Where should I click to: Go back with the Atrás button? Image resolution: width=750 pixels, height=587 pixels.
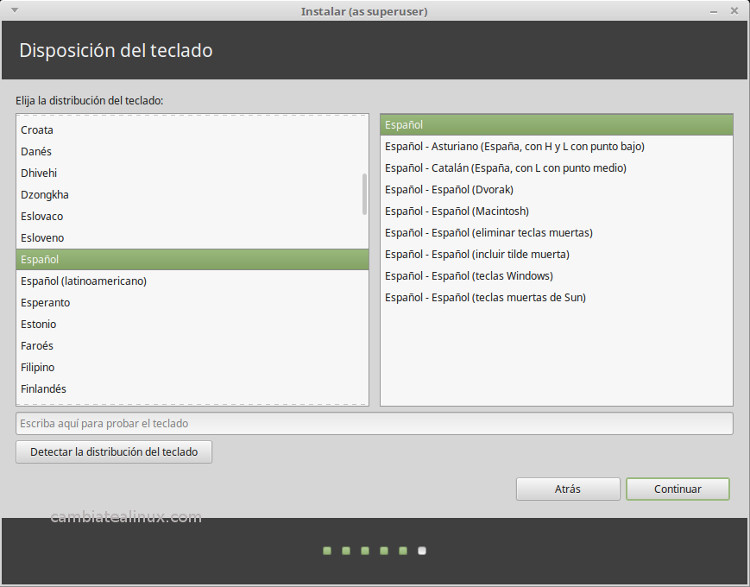tap(568, 489)
